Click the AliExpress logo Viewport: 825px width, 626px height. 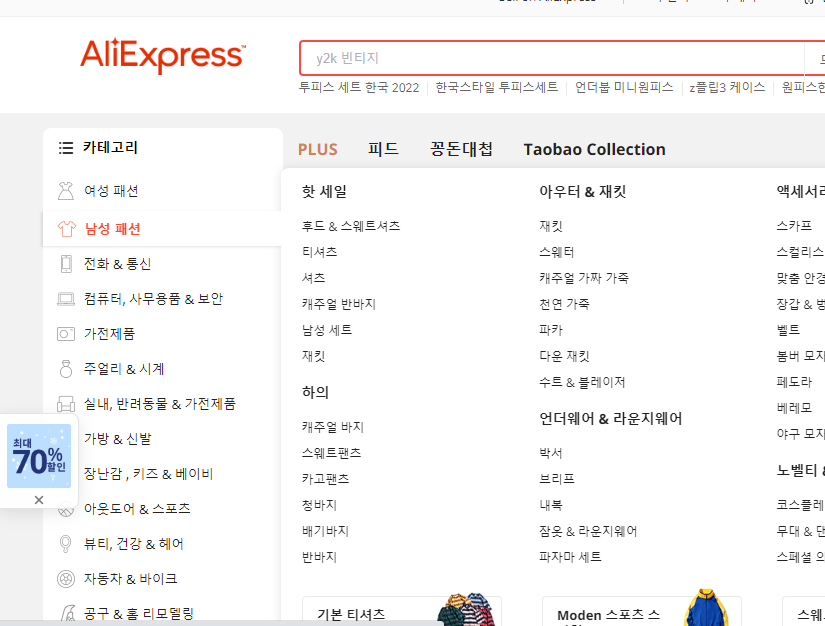coord(163,55)
